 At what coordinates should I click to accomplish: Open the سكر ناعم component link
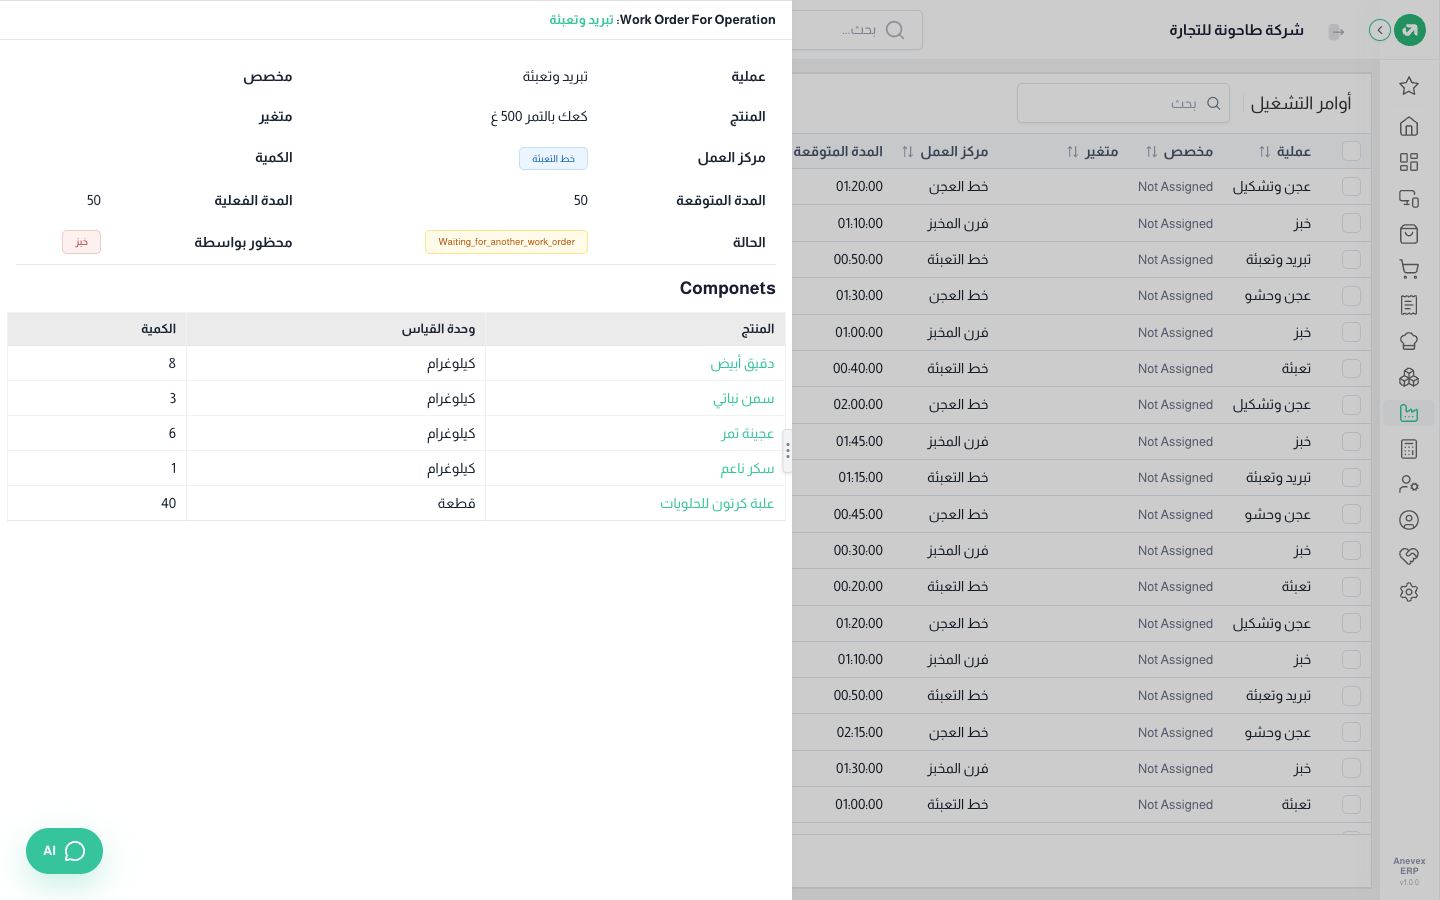point(747,468)
